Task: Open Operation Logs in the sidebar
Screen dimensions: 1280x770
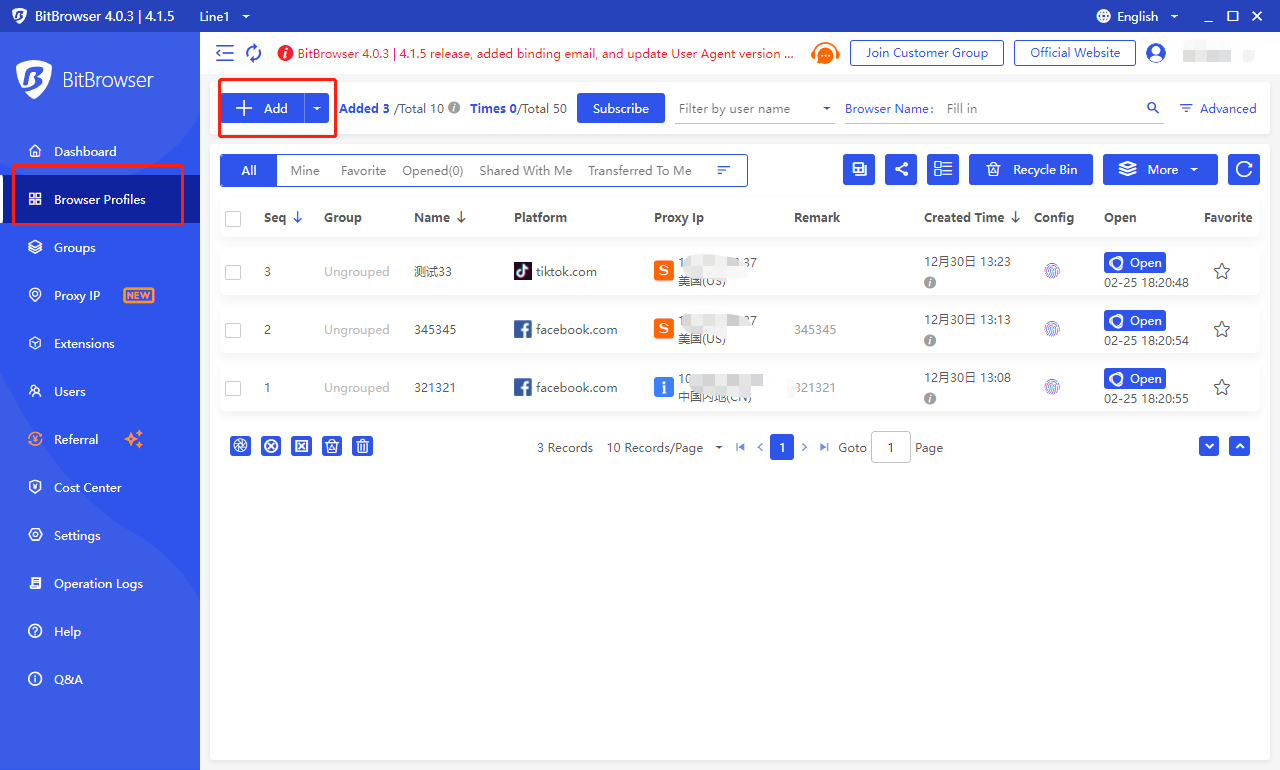Action: point(100,583)
